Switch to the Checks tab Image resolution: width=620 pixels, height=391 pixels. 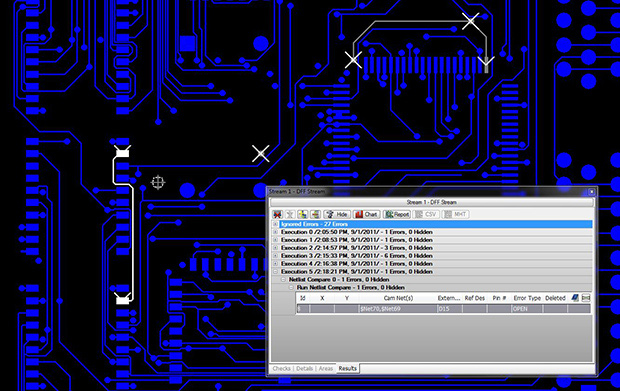pyautogui.click(x=282, y=368)
